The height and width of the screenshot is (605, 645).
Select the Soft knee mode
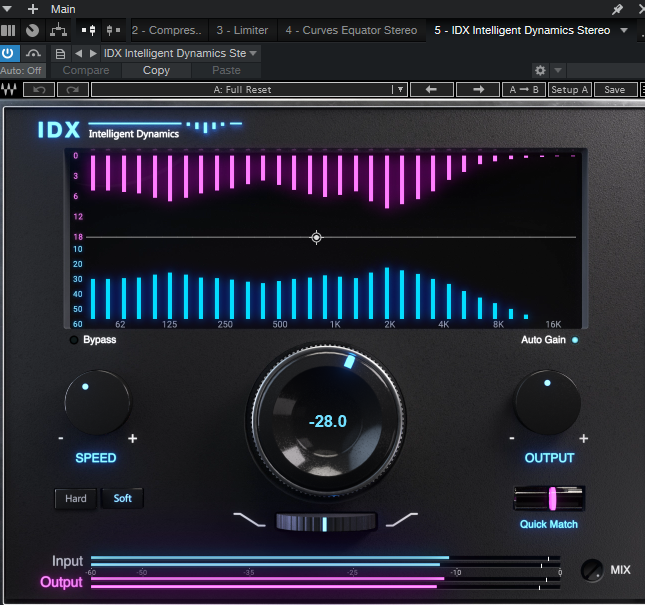122,498
